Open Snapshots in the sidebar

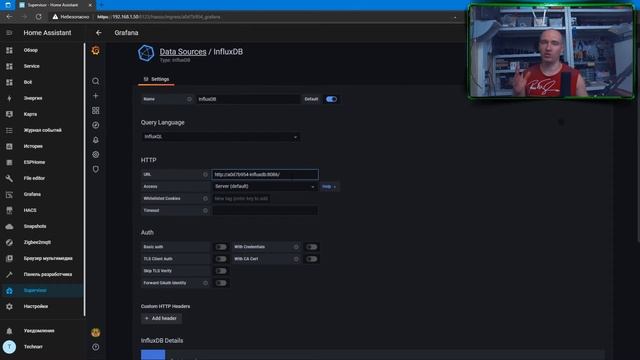pyautogui.click(x=42, y=227)
